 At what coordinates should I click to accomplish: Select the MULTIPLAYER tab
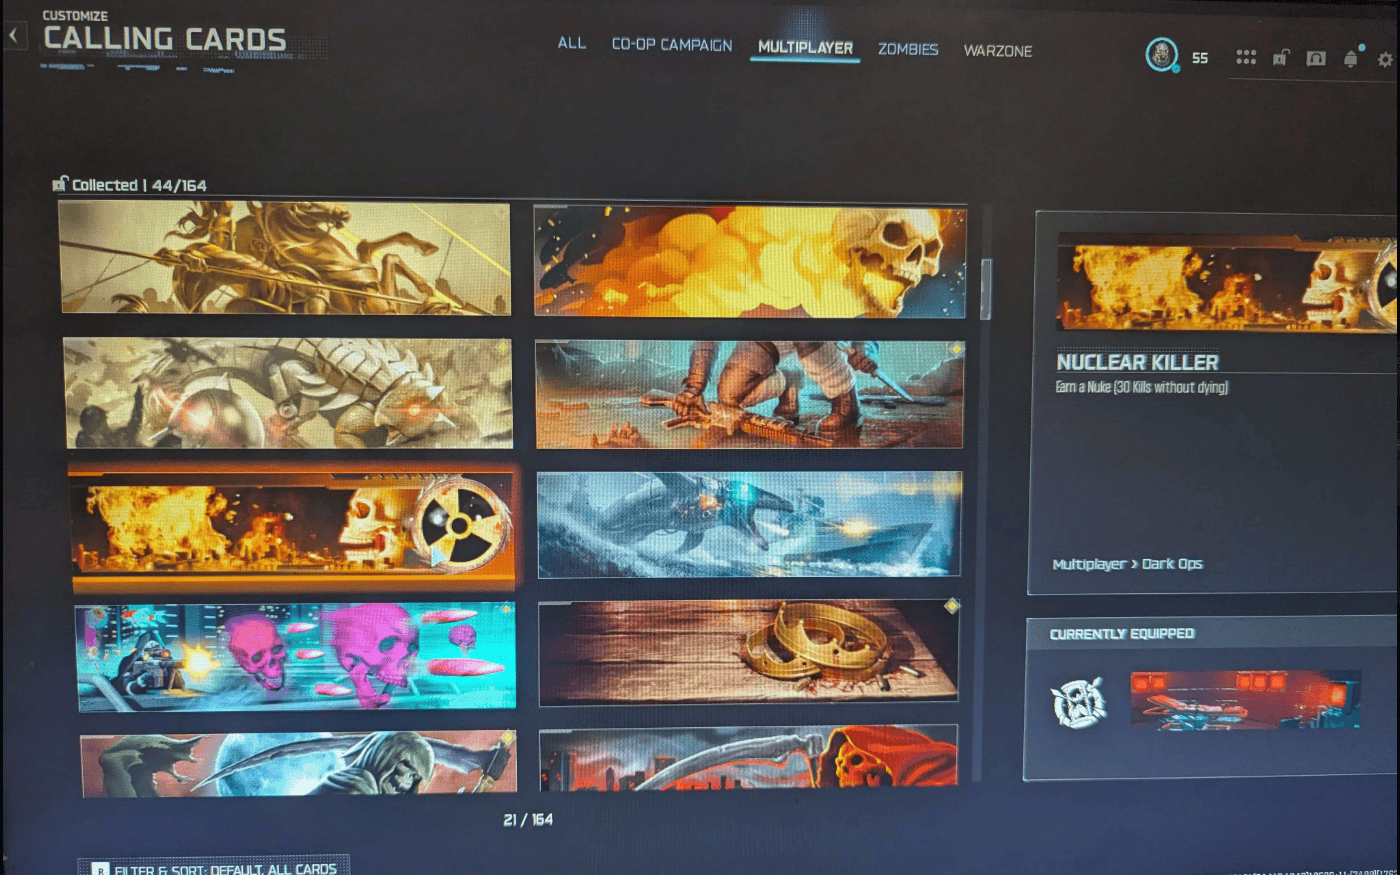(x=805, y=47)
